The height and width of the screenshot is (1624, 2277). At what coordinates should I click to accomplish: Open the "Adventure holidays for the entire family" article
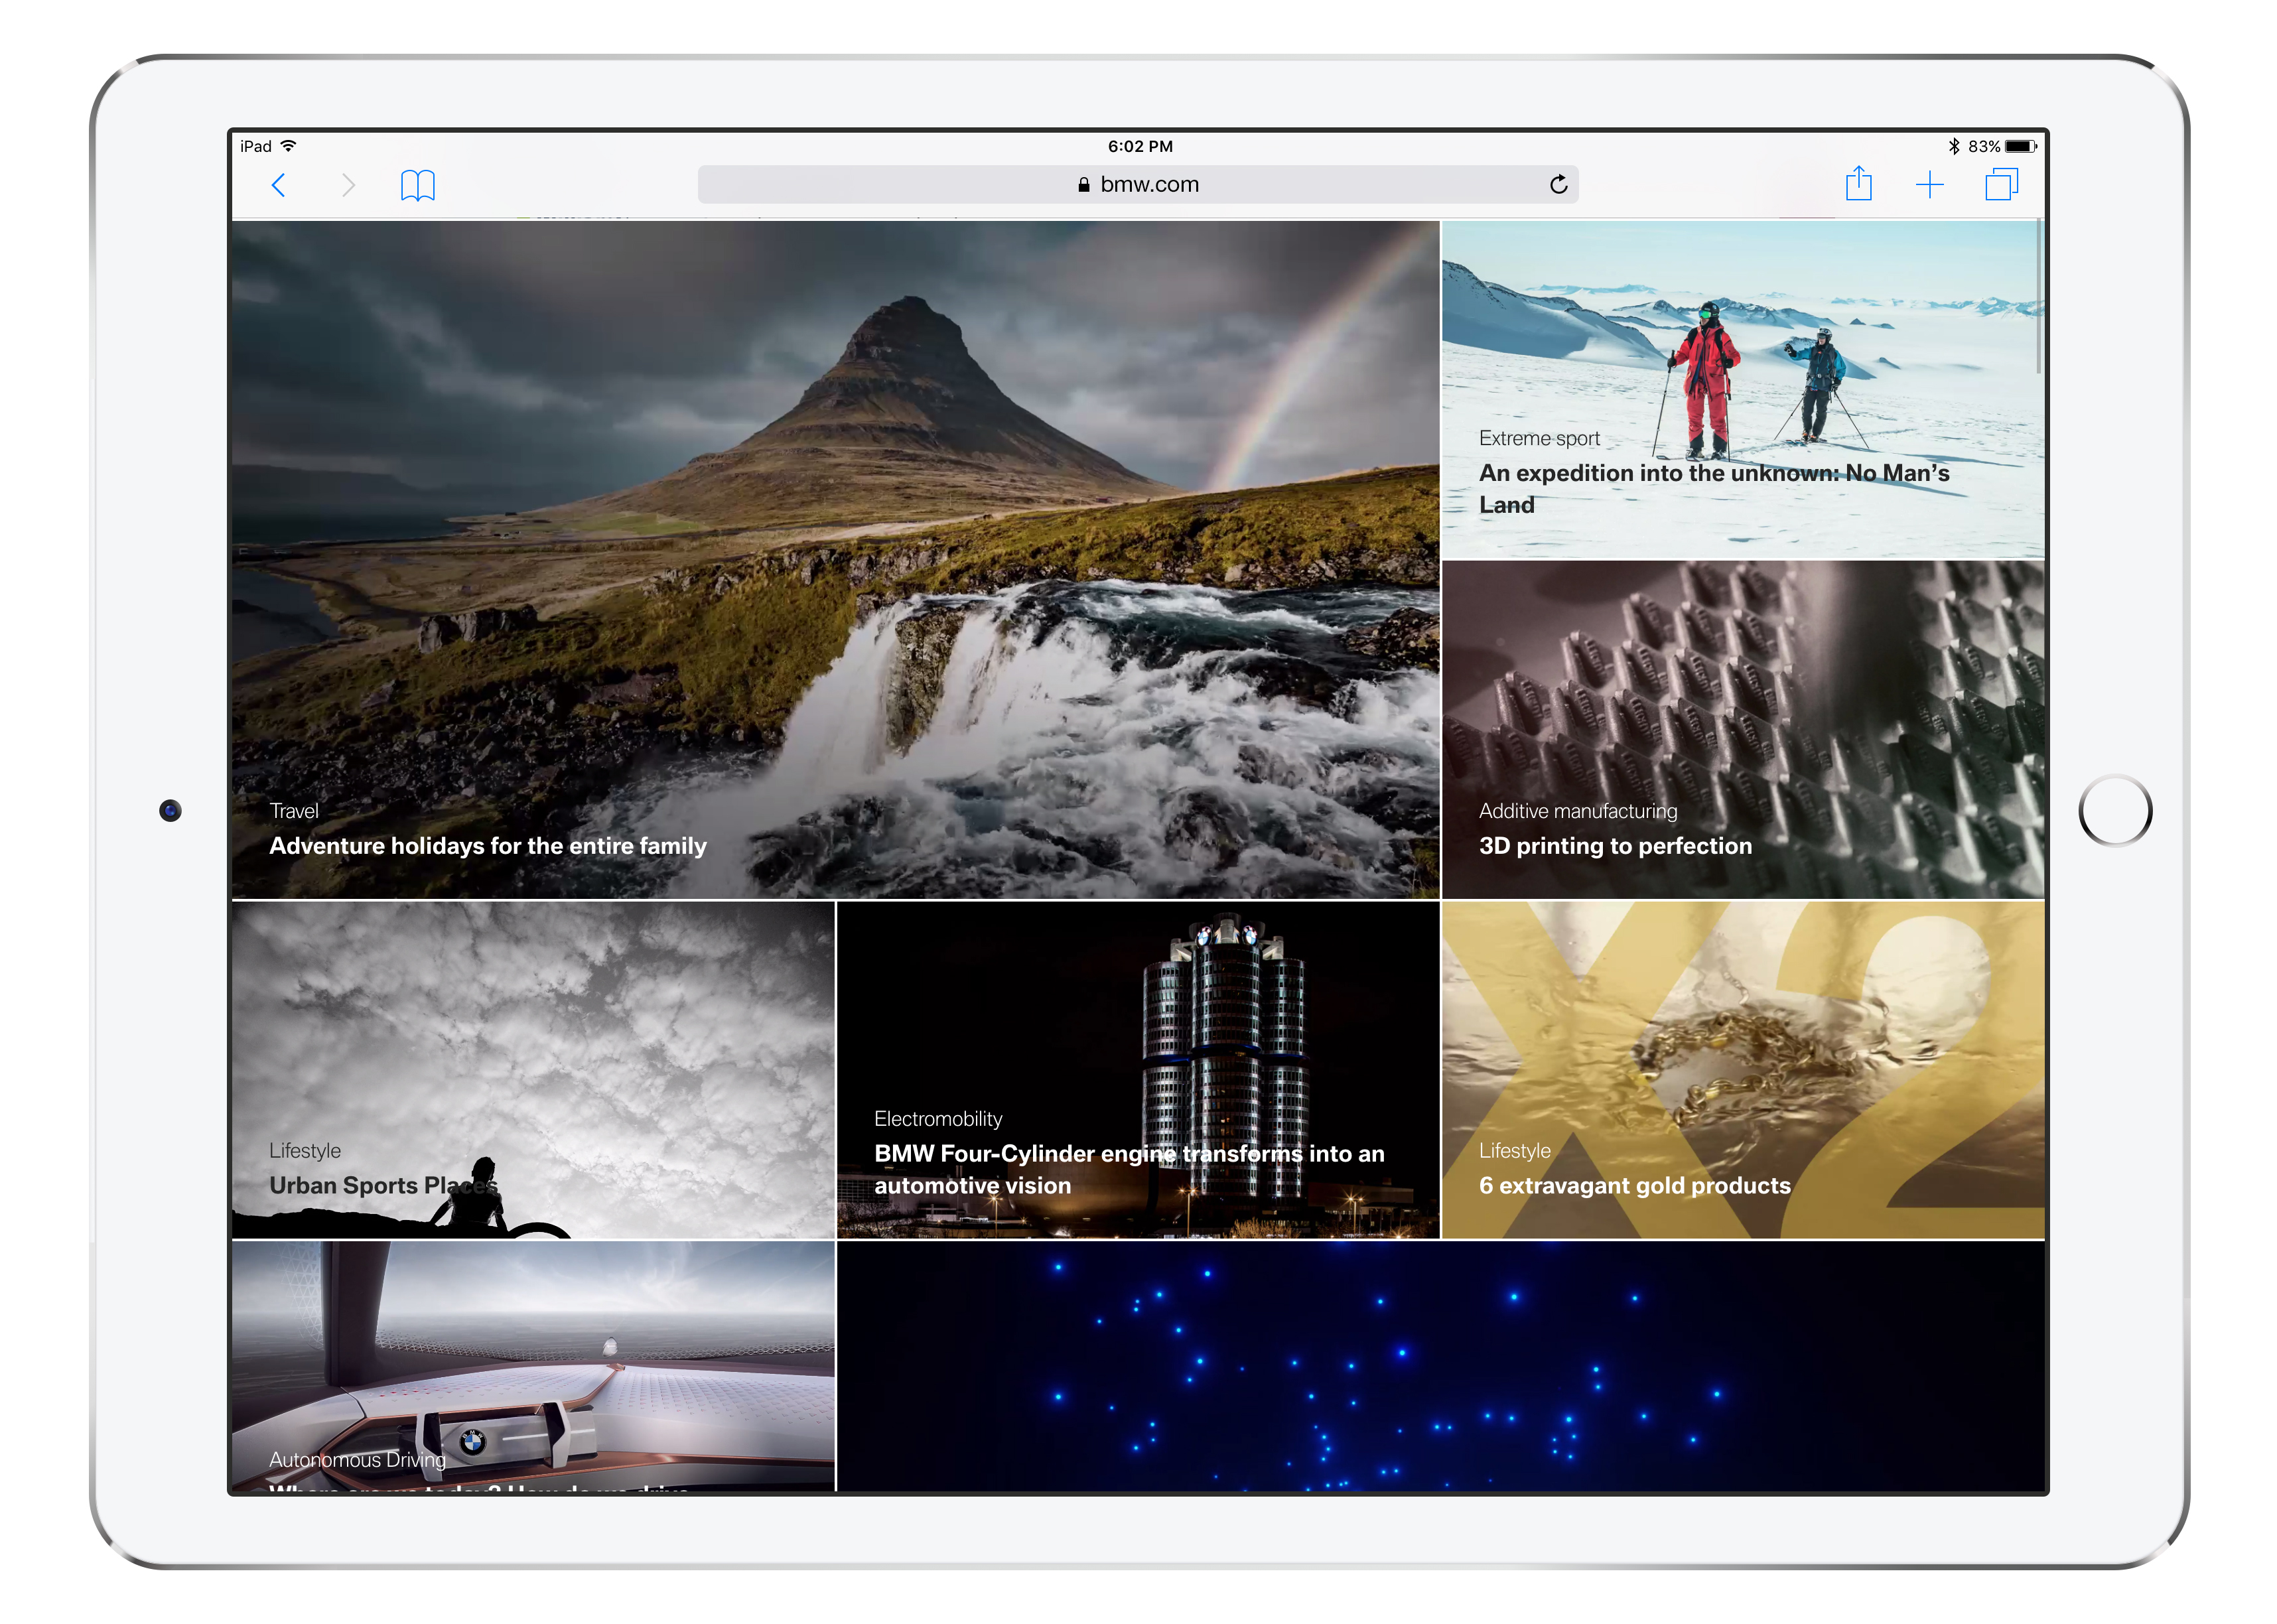tap(487, 846)
